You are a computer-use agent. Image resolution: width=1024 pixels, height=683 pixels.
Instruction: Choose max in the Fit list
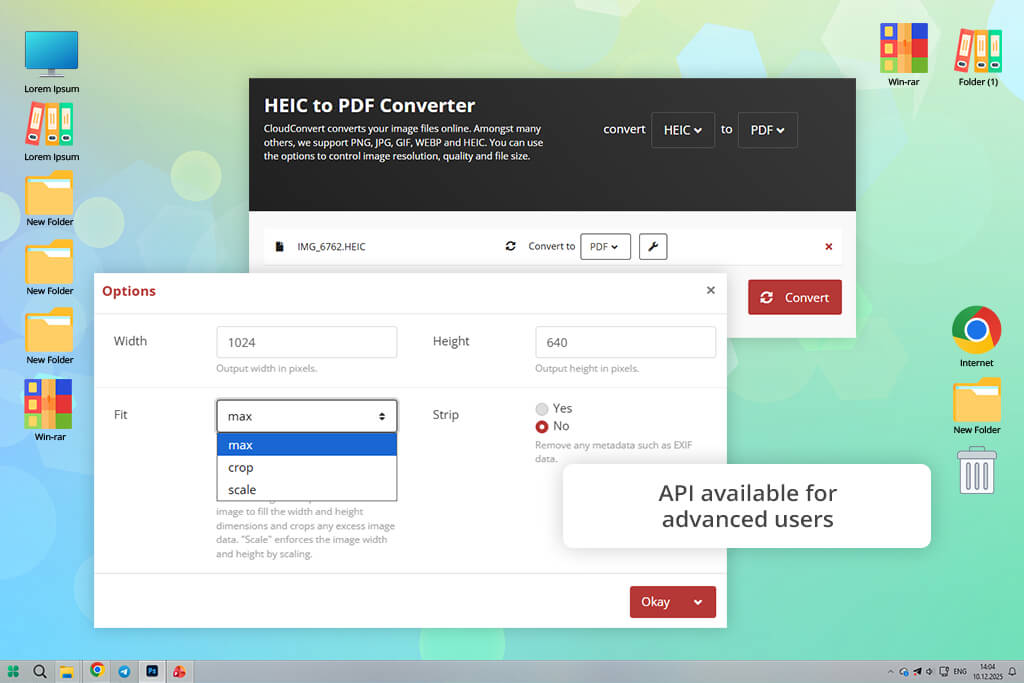[306, 445]
